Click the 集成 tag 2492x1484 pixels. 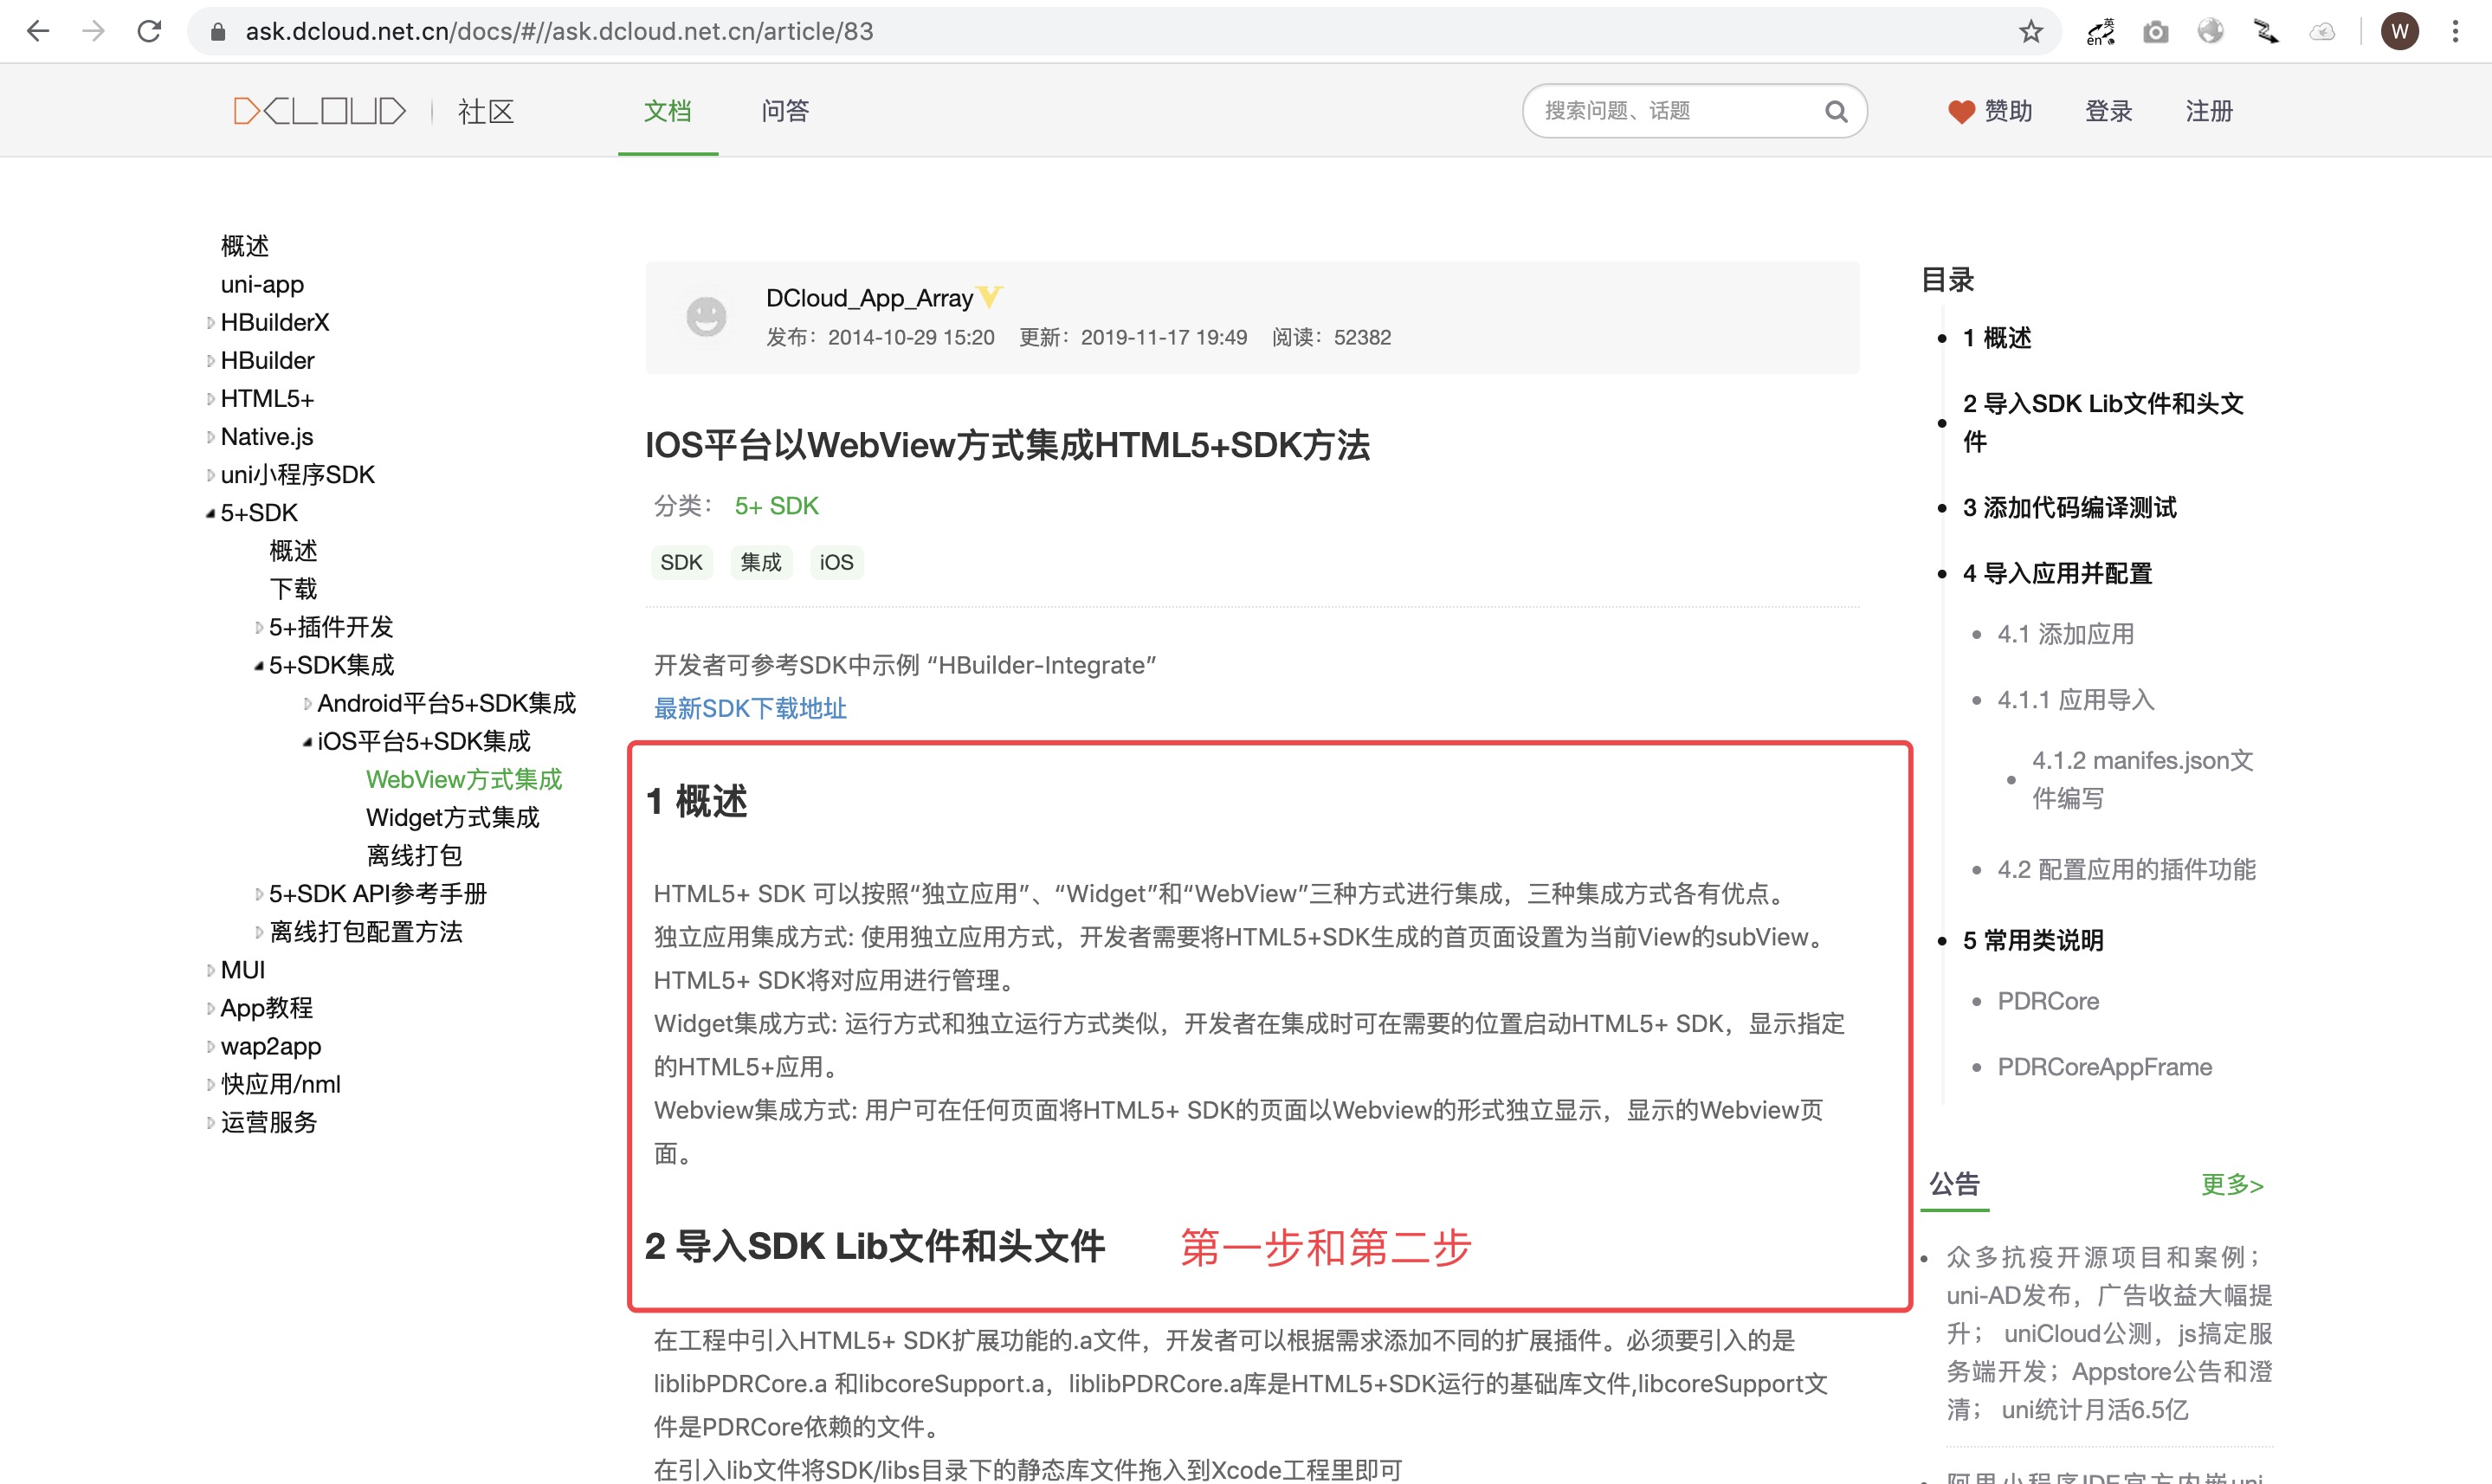click(761, 563)
